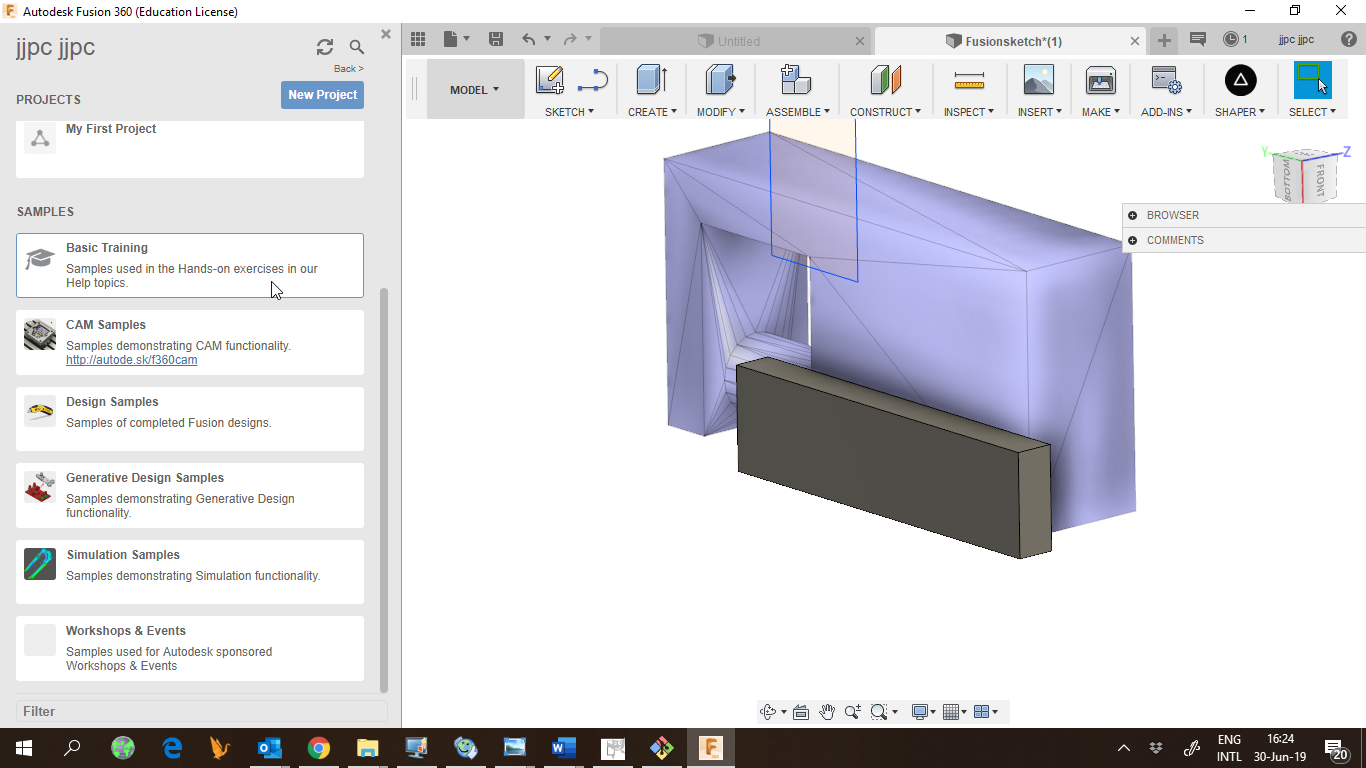The width and height of the screenshot is (1366, 768).
Task: Switch to the Fusionsketch*(1) tab
Action: point(1010,41)
